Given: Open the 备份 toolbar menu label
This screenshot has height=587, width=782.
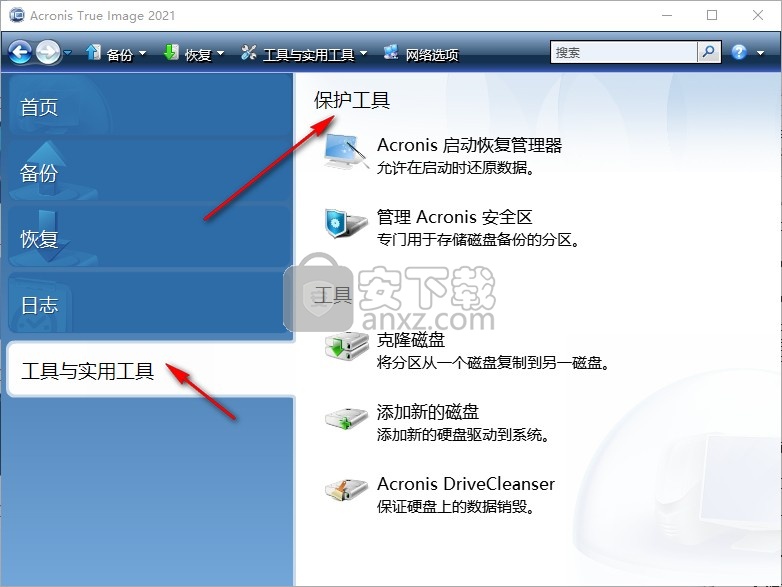Looking at the screenshot, I should (120, 54).
